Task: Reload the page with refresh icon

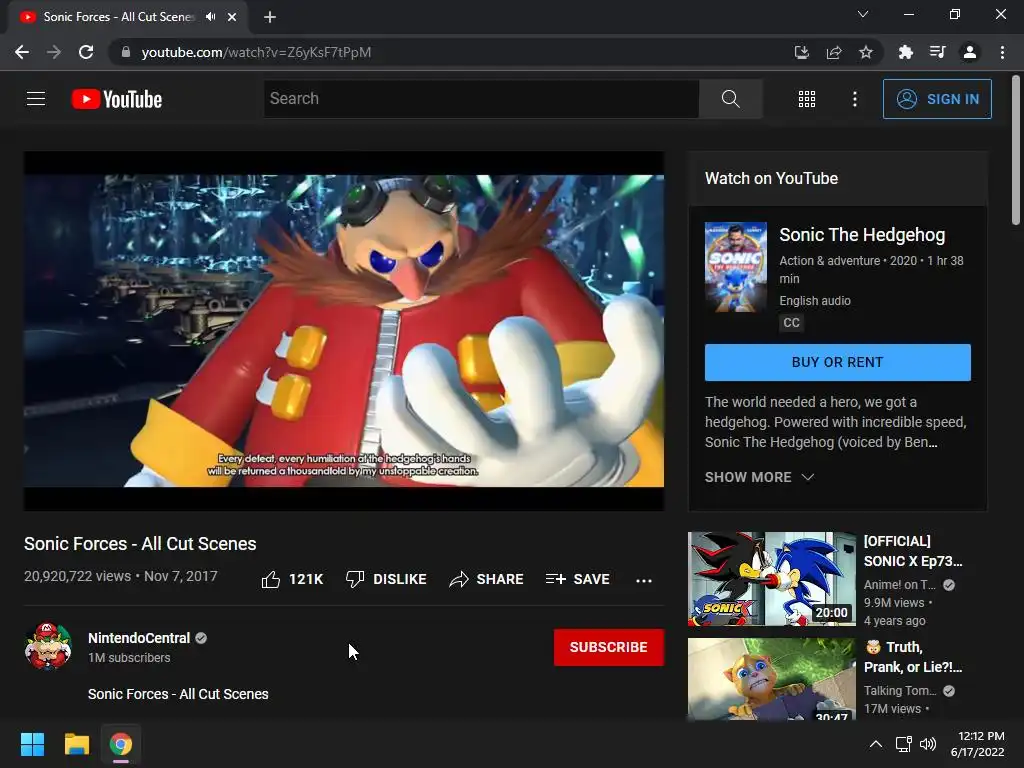Action: [x=86, y=52]
